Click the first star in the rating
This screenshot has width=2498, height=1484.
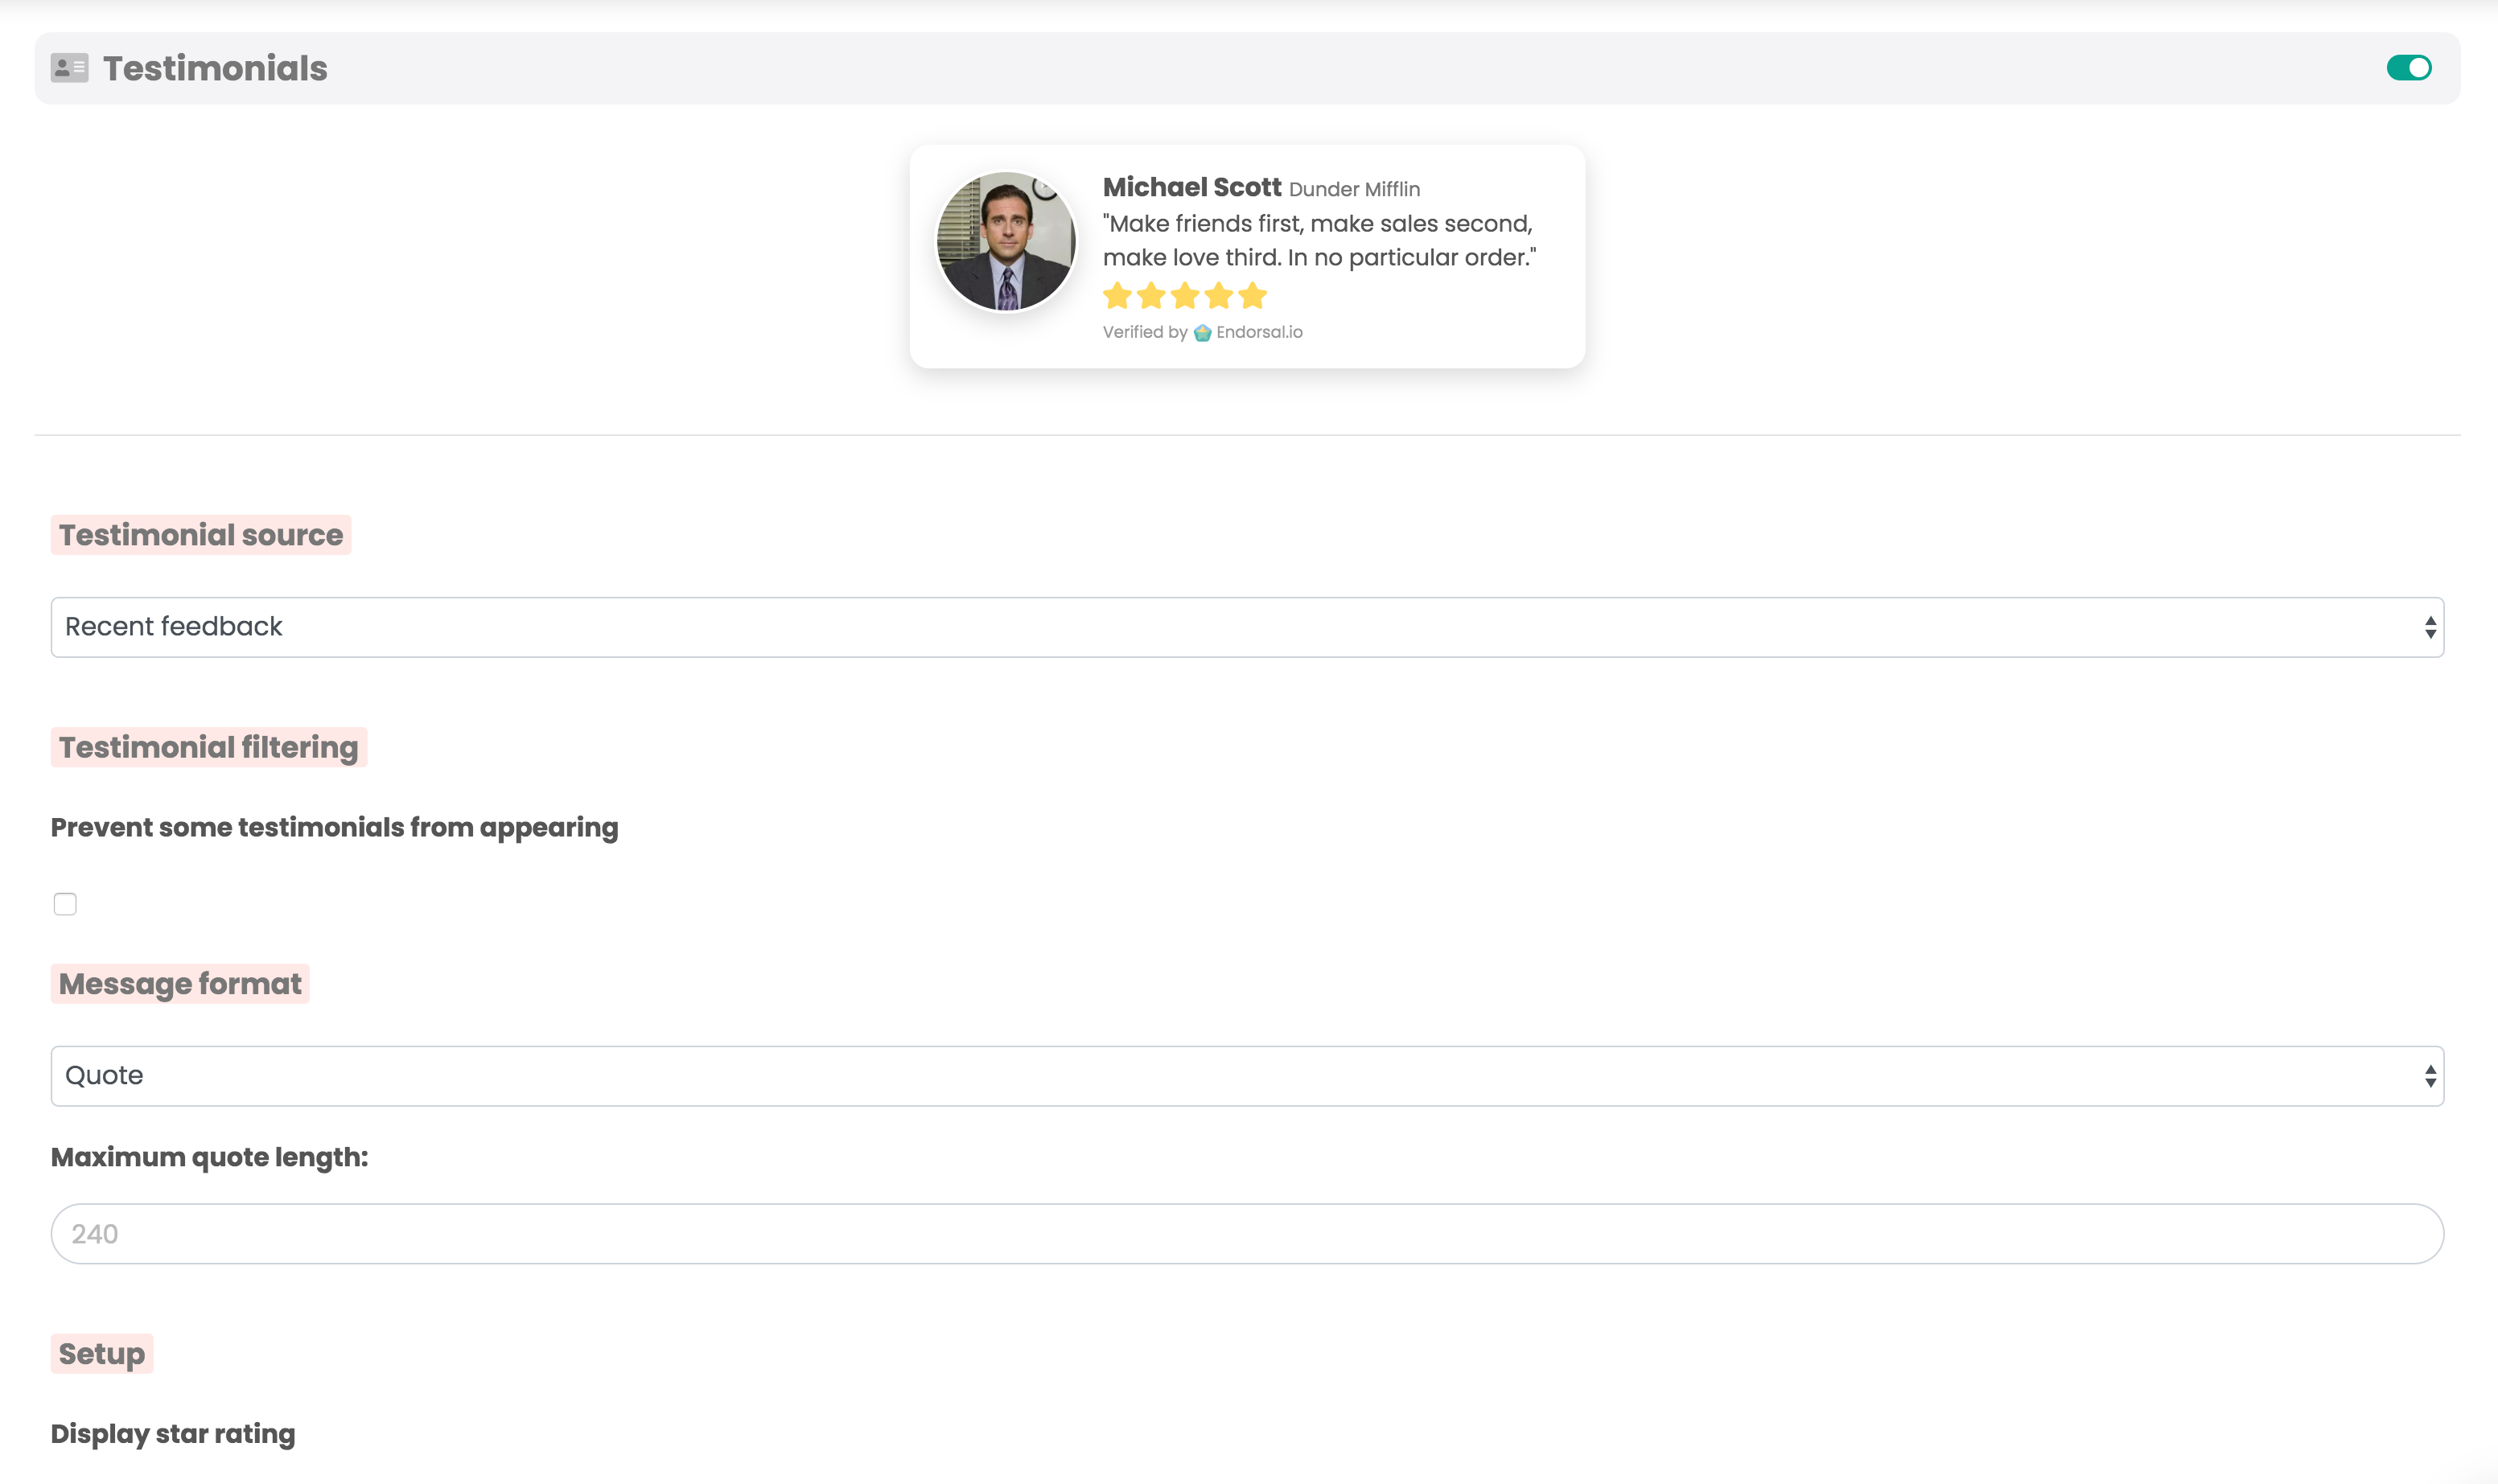click(1118, 294)
